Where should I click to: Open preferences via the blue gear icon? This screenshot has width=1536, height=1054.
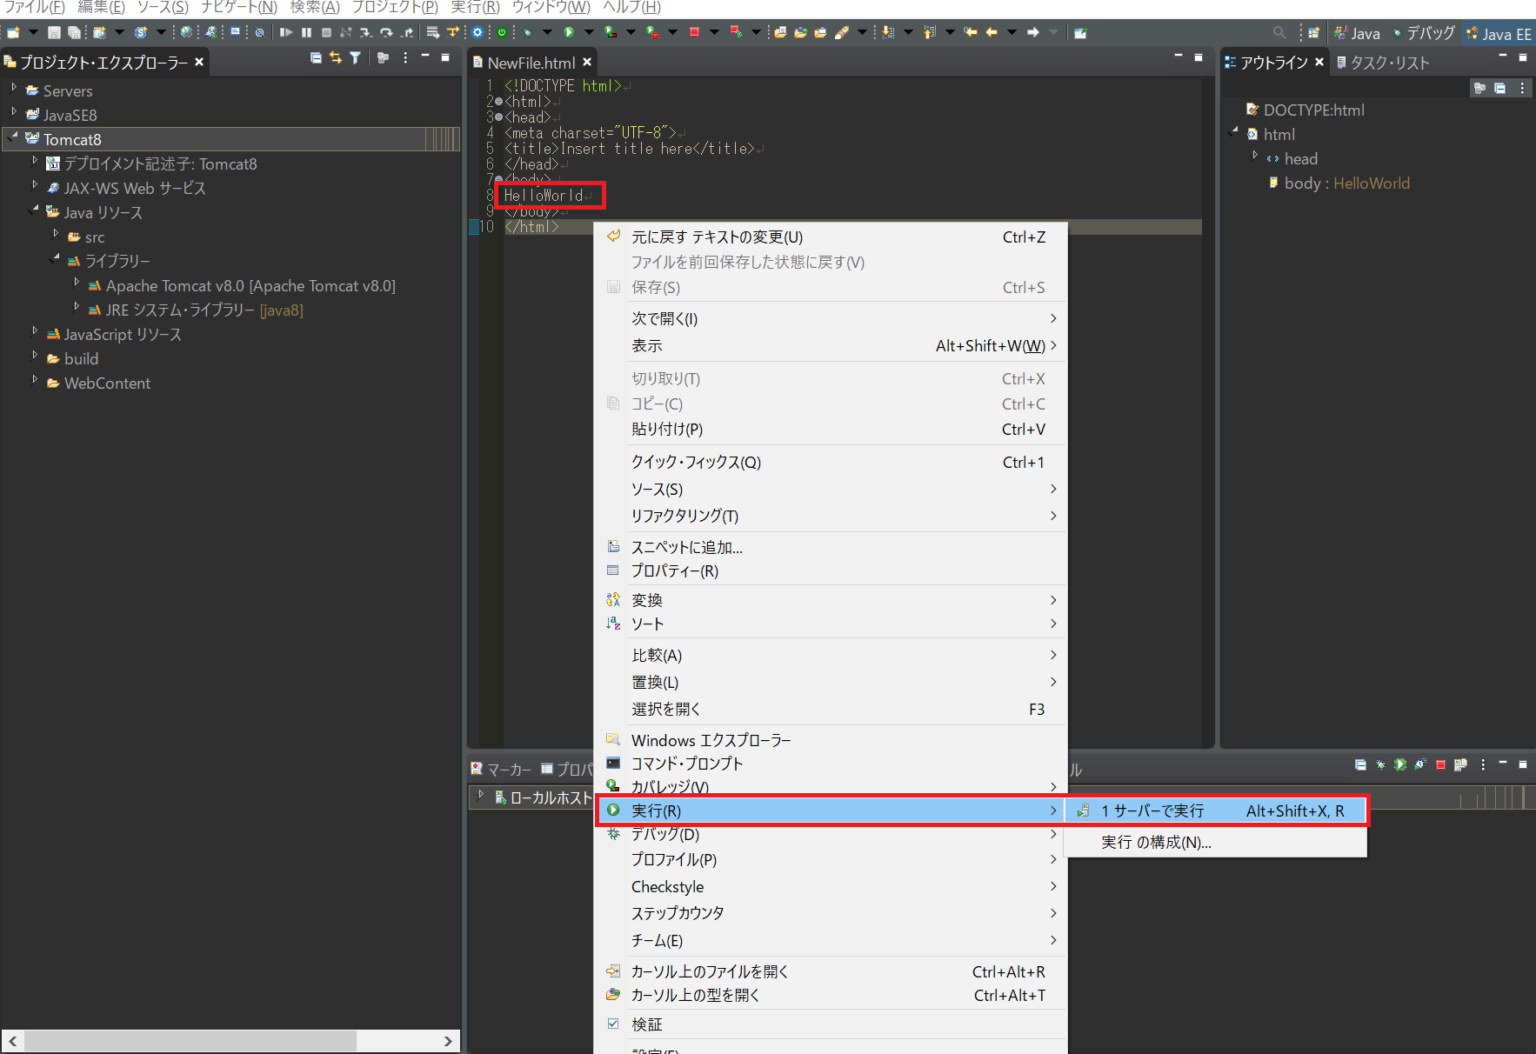point(478,32)
